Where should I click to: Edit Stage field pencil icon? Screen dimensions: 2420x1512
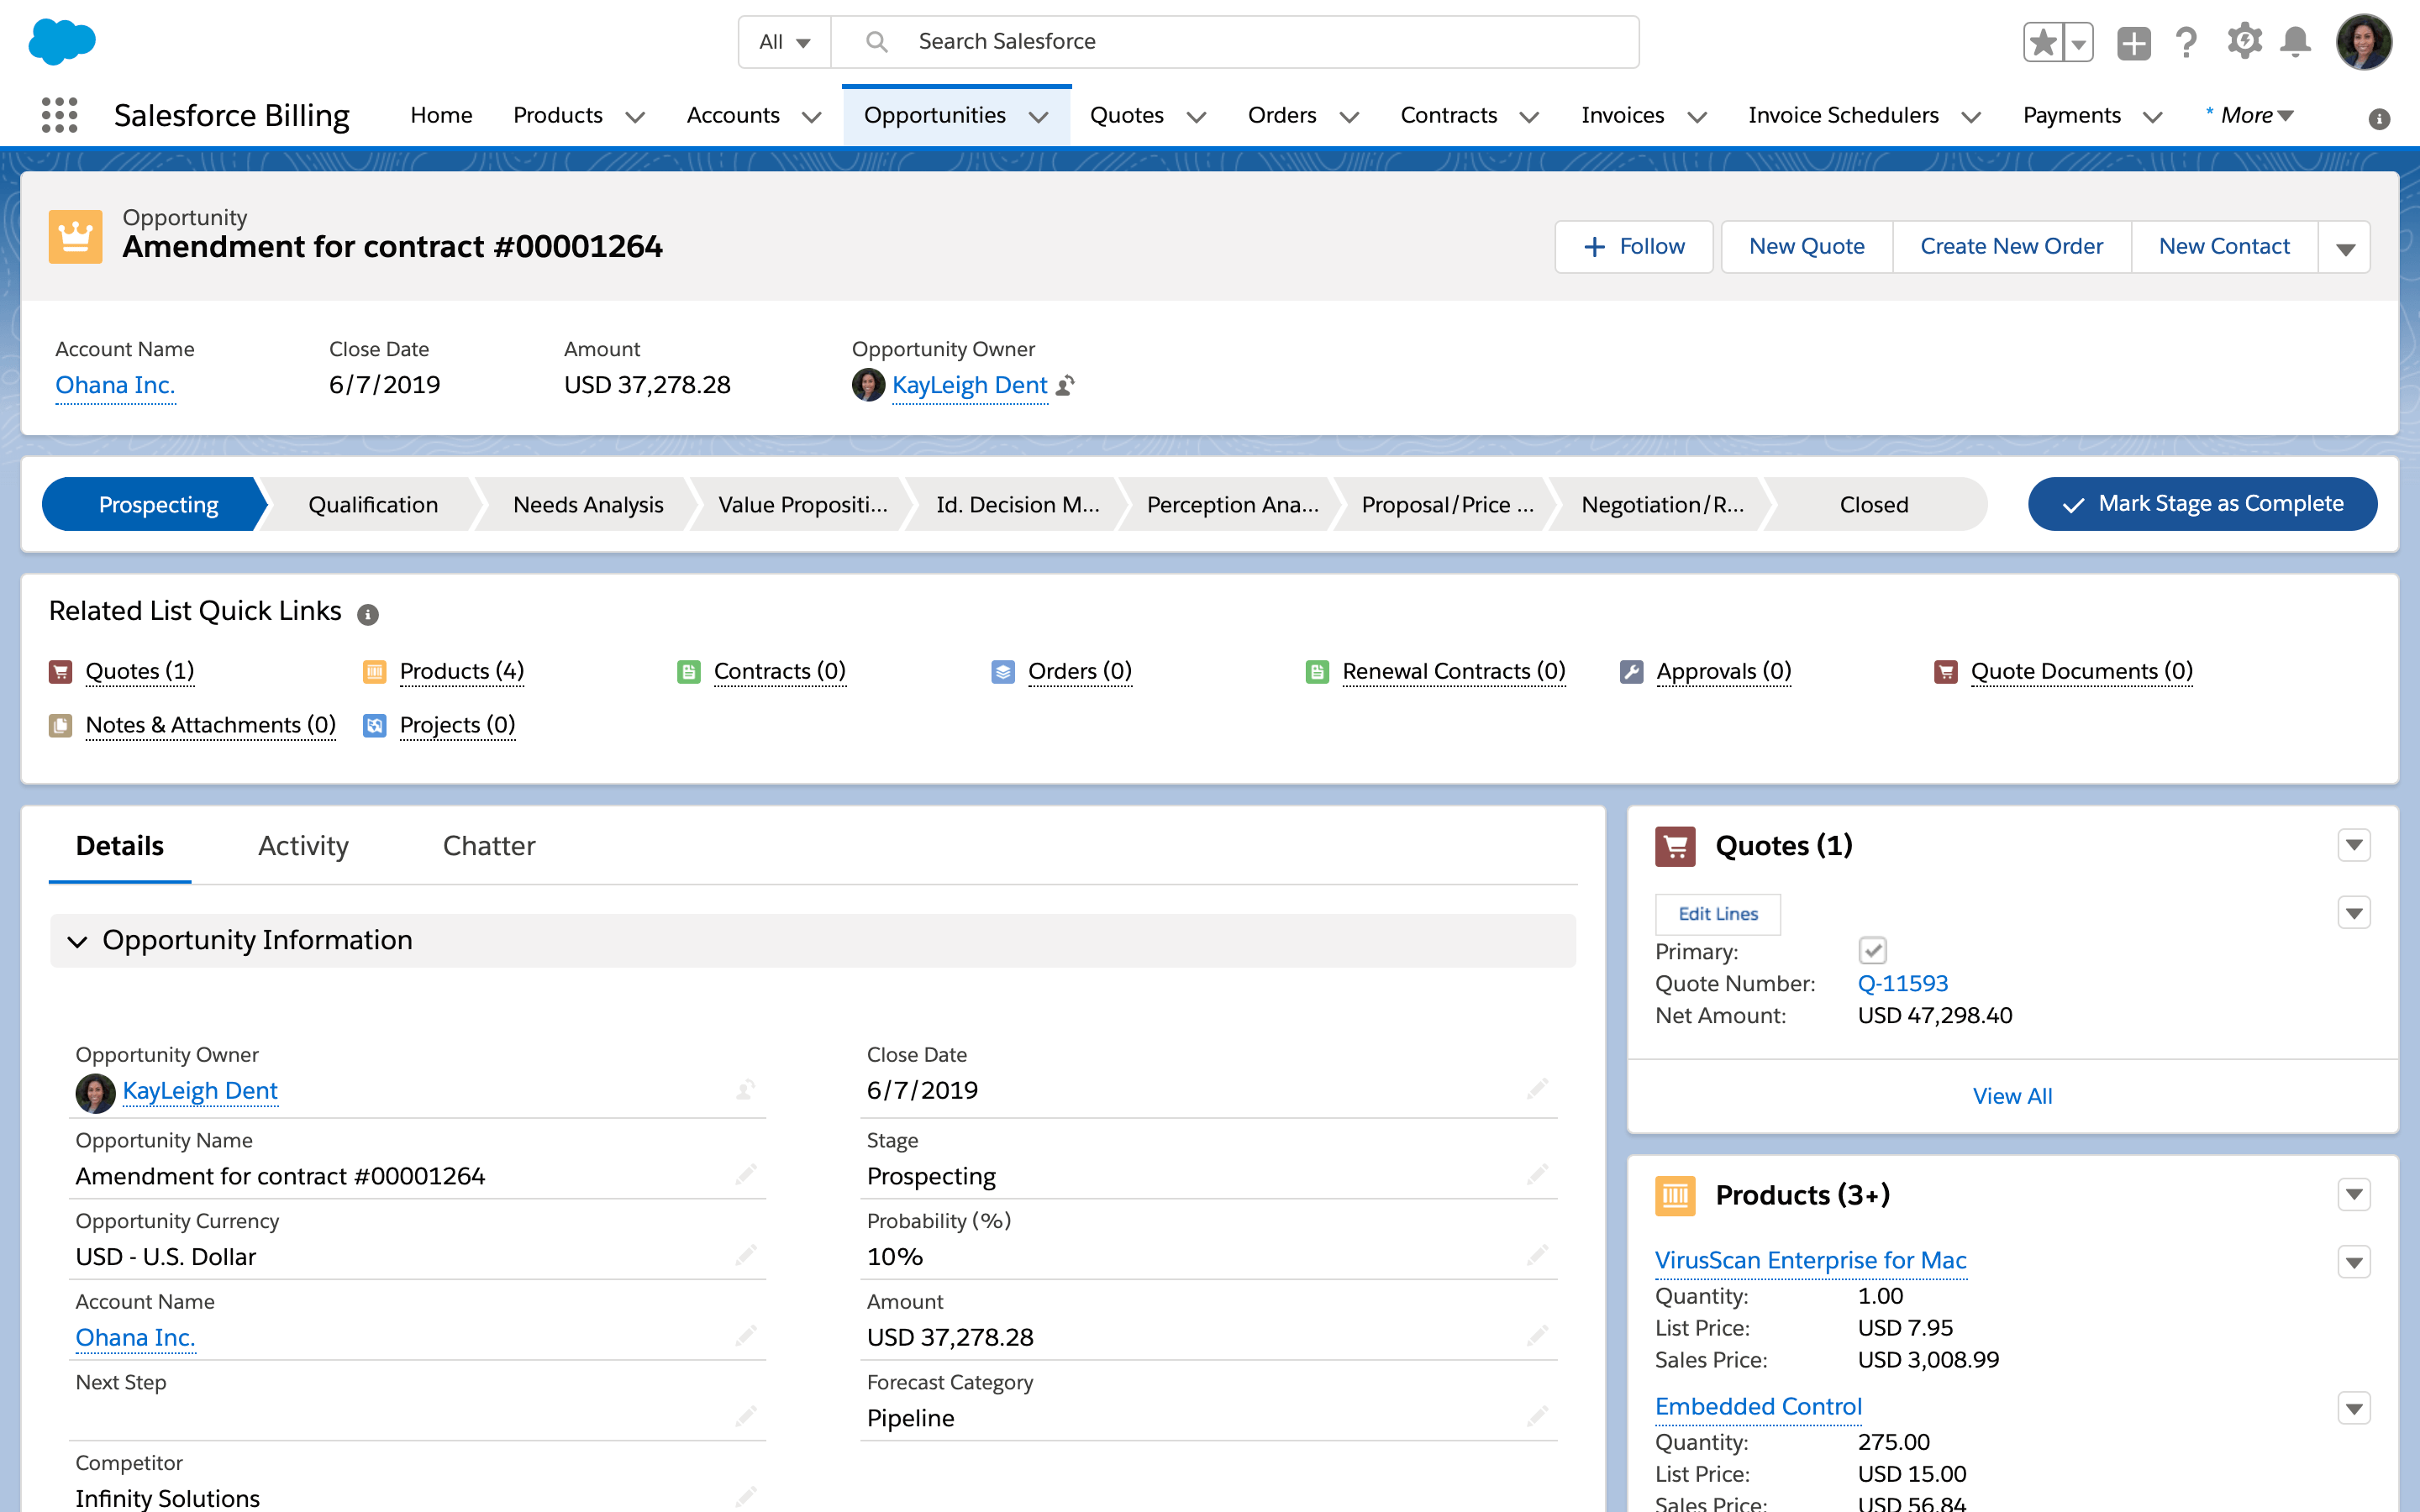(x=1537, y=1173)
